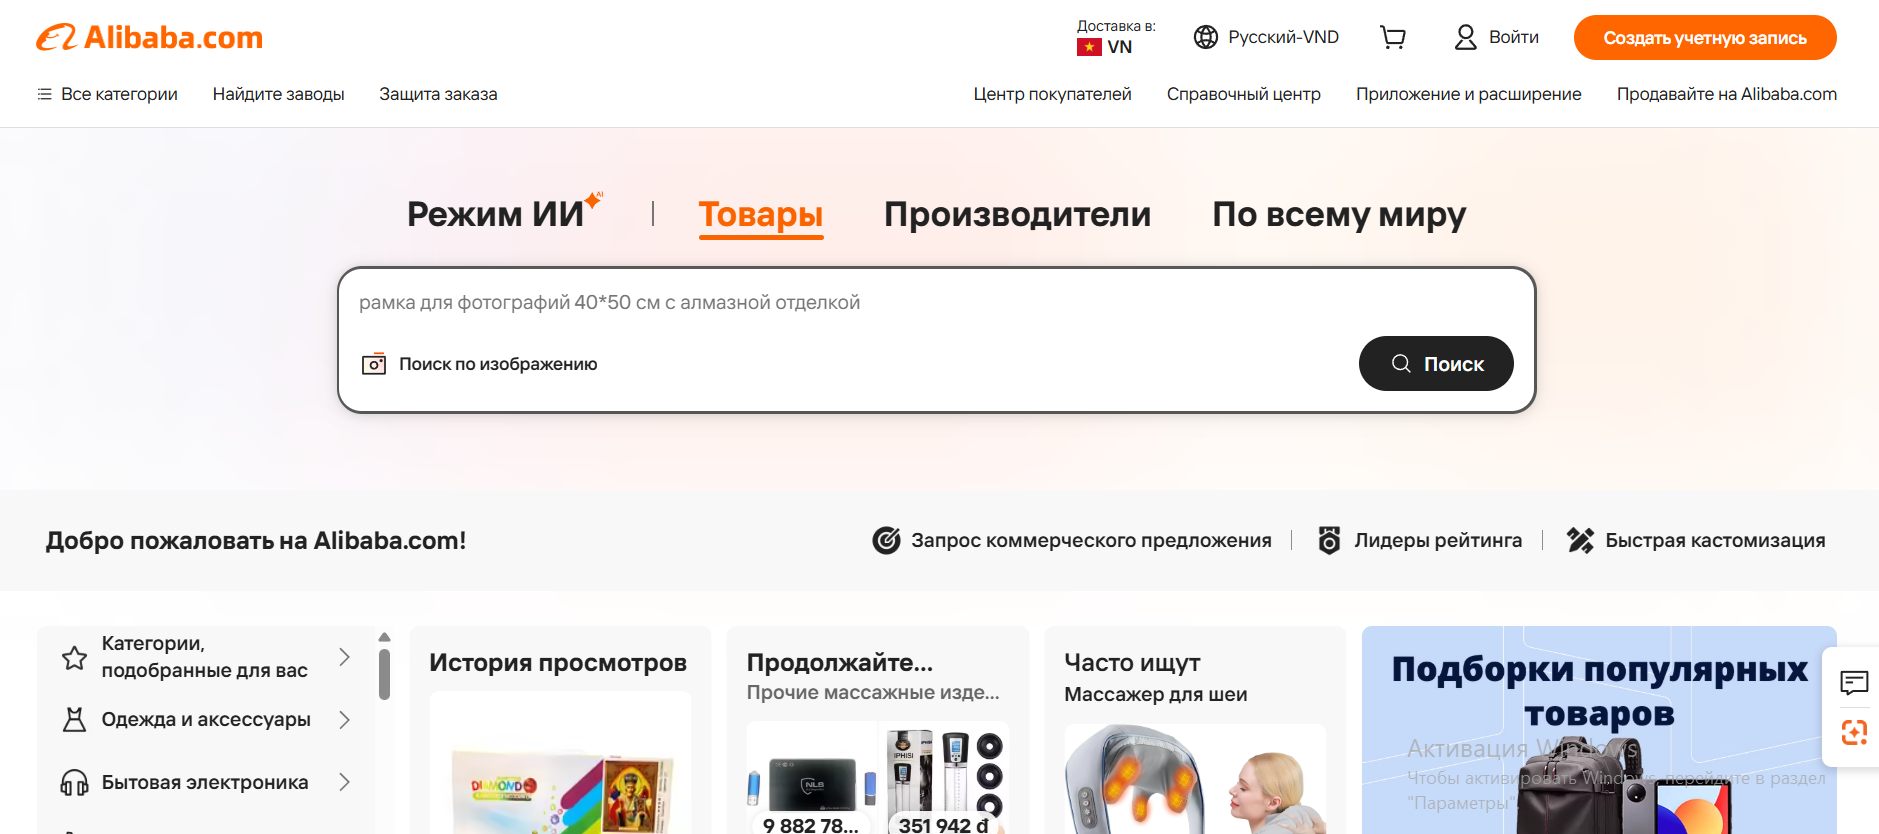This screenshot has height=834, width=1879.
Task: Click the sidebar scroll up arrow
Action: pos(384,637)
